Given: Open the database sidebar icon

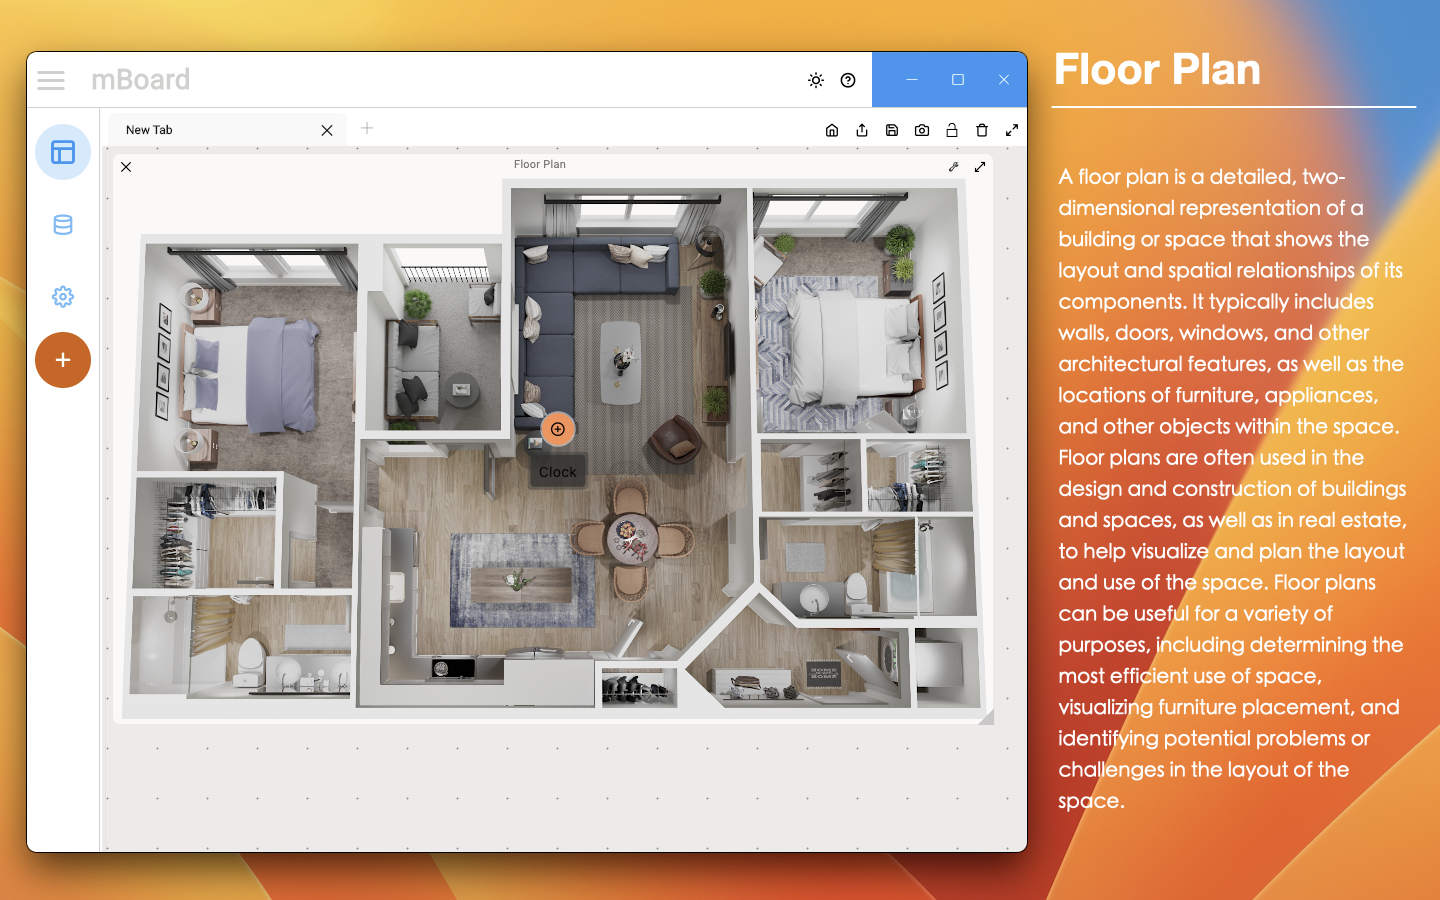Looking at the screenshot, I should tap(63, 225).
